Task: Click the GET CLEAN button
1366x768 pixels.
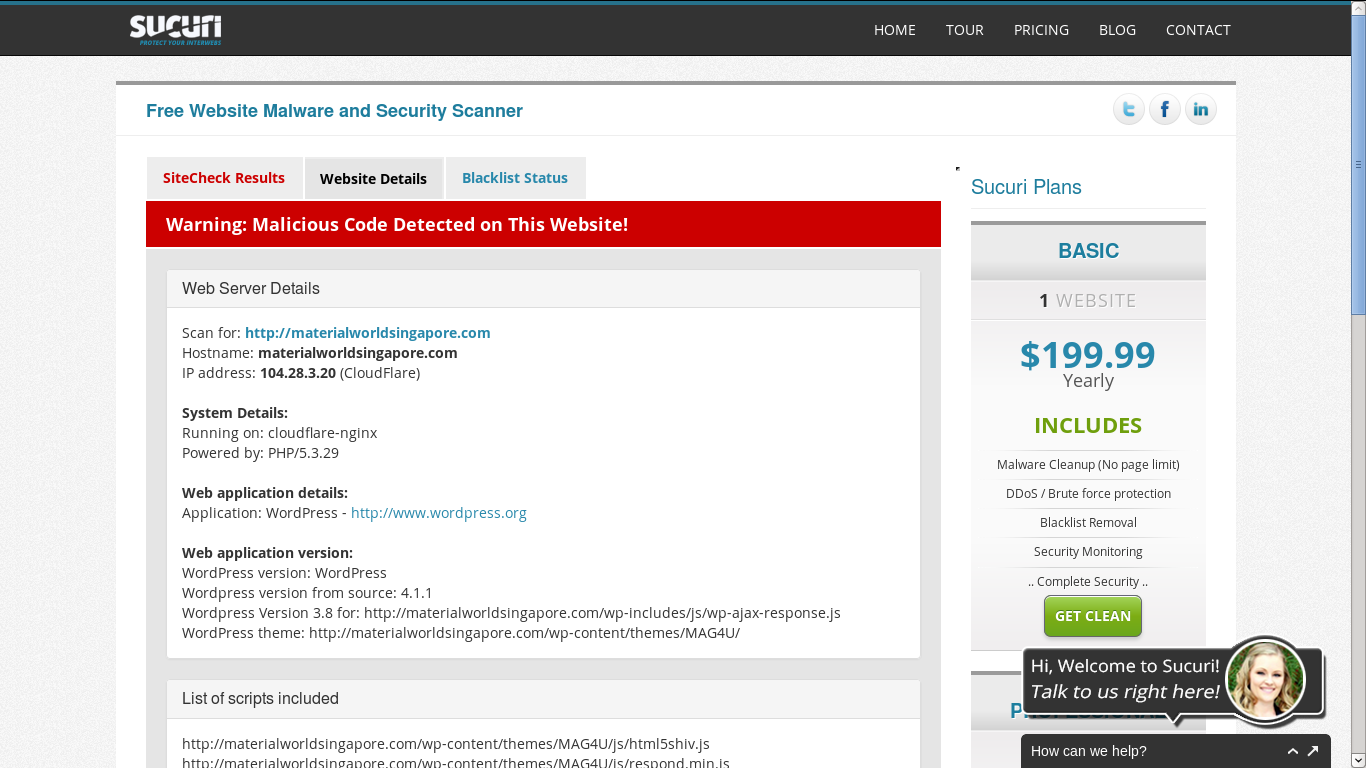Action: pos(1093,616)
